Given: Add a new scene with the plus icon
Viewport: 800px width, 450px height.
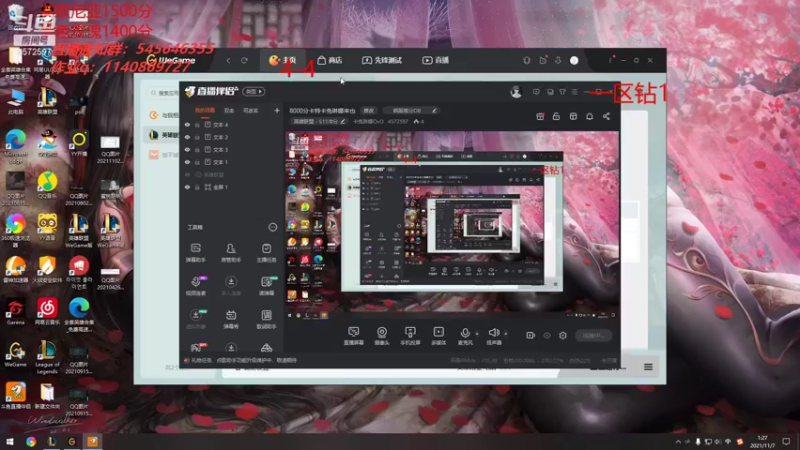Looking at the screenshot, I should click(277, 110).
